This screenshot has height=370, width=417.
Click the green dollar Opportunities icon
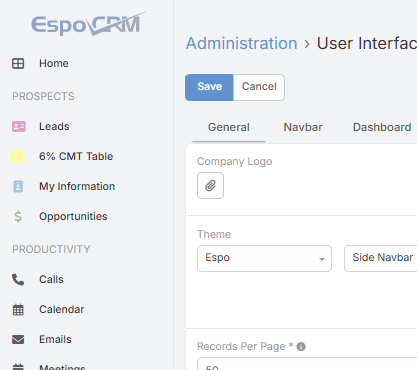point(18,216)
